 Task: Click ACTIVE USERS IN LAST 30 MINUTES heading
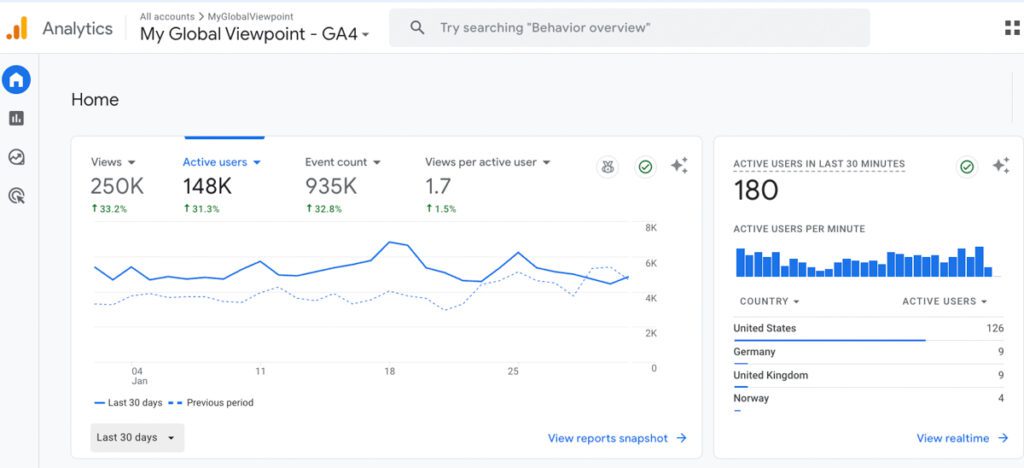[x=819, y=164]
